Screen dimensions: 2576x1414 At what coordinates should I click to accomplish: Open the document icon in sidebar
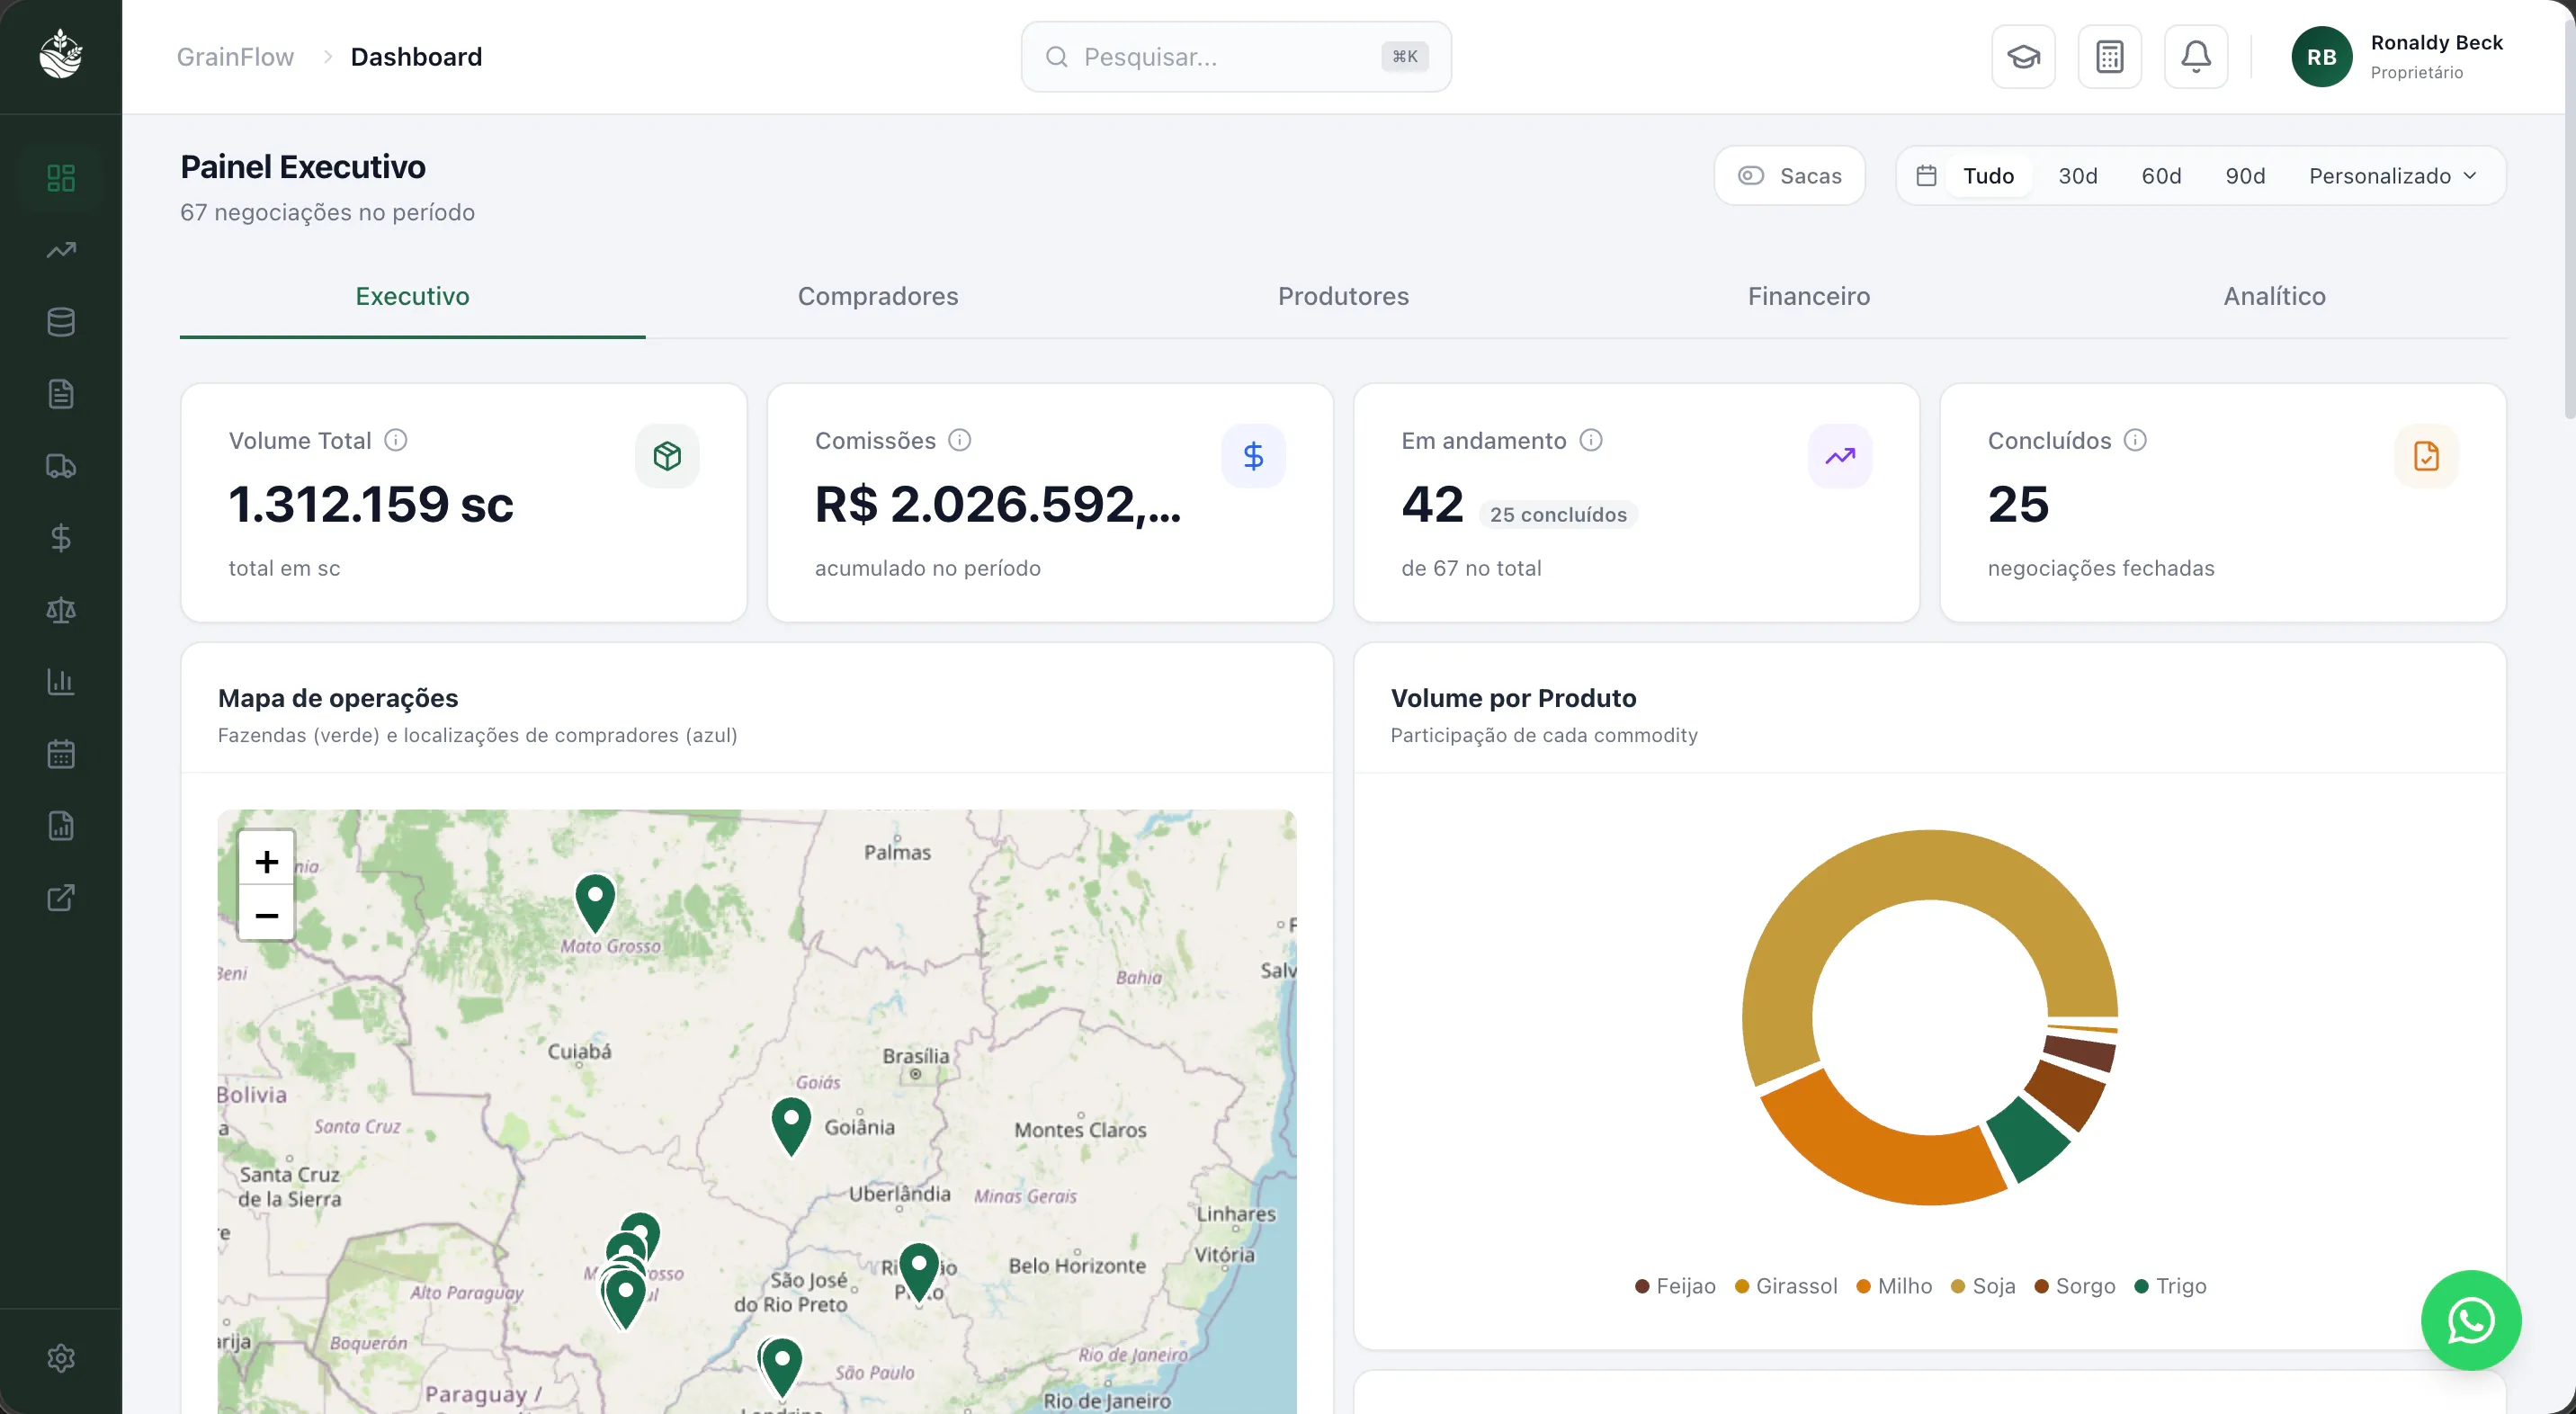coord(61,394)
